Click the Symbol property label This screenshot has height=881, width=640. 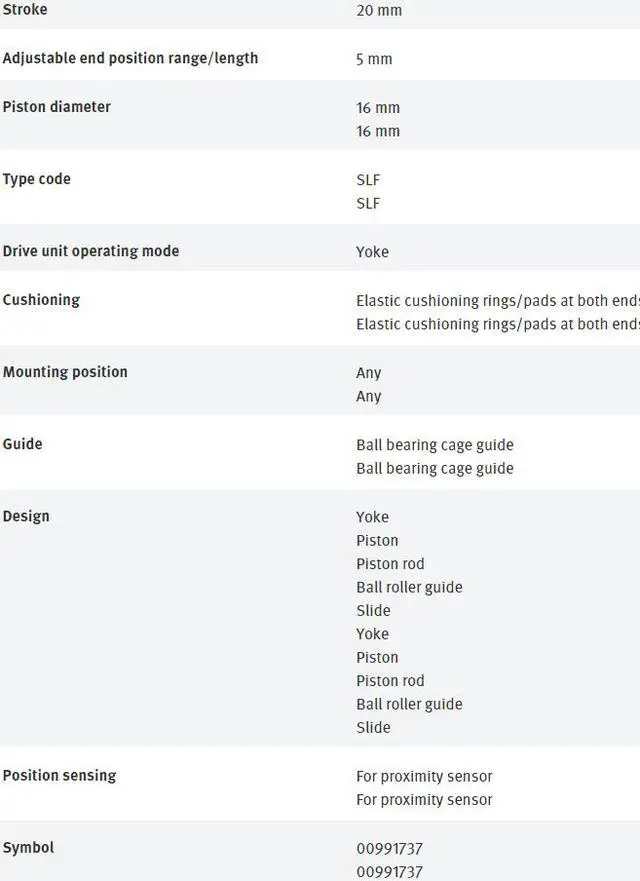click(28, 848)
